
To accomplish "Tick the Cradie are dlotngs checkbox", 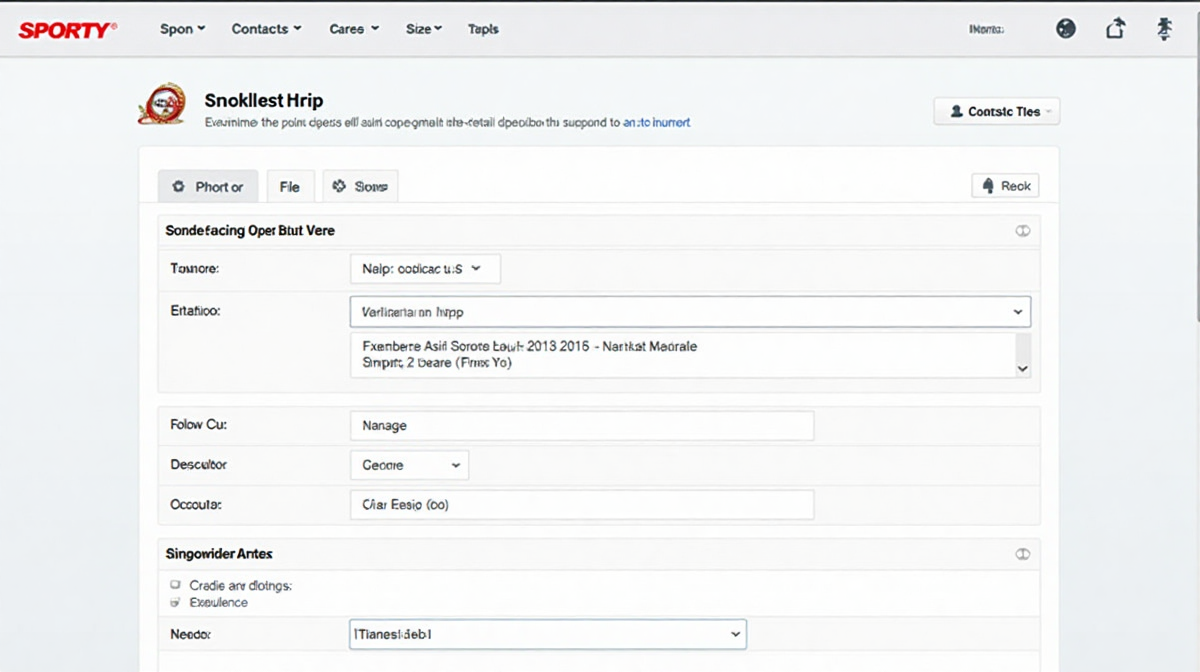I will tap(176, 585).
